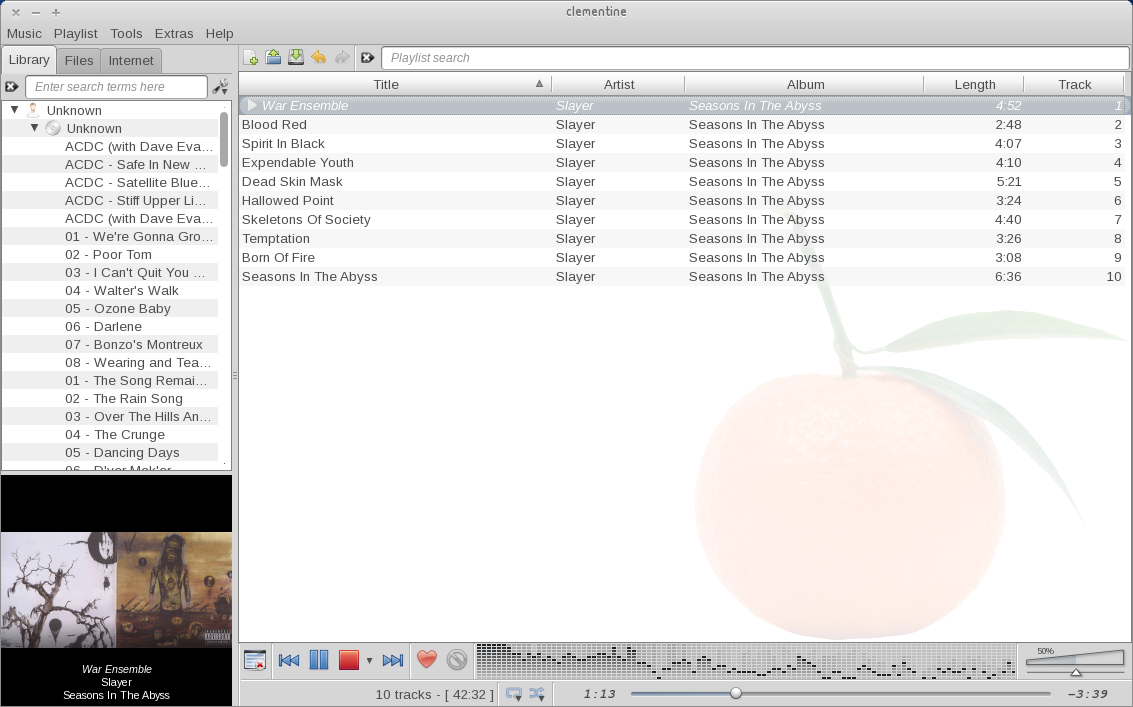Click the save playlist icon
1133x707 pixels.
296,58
